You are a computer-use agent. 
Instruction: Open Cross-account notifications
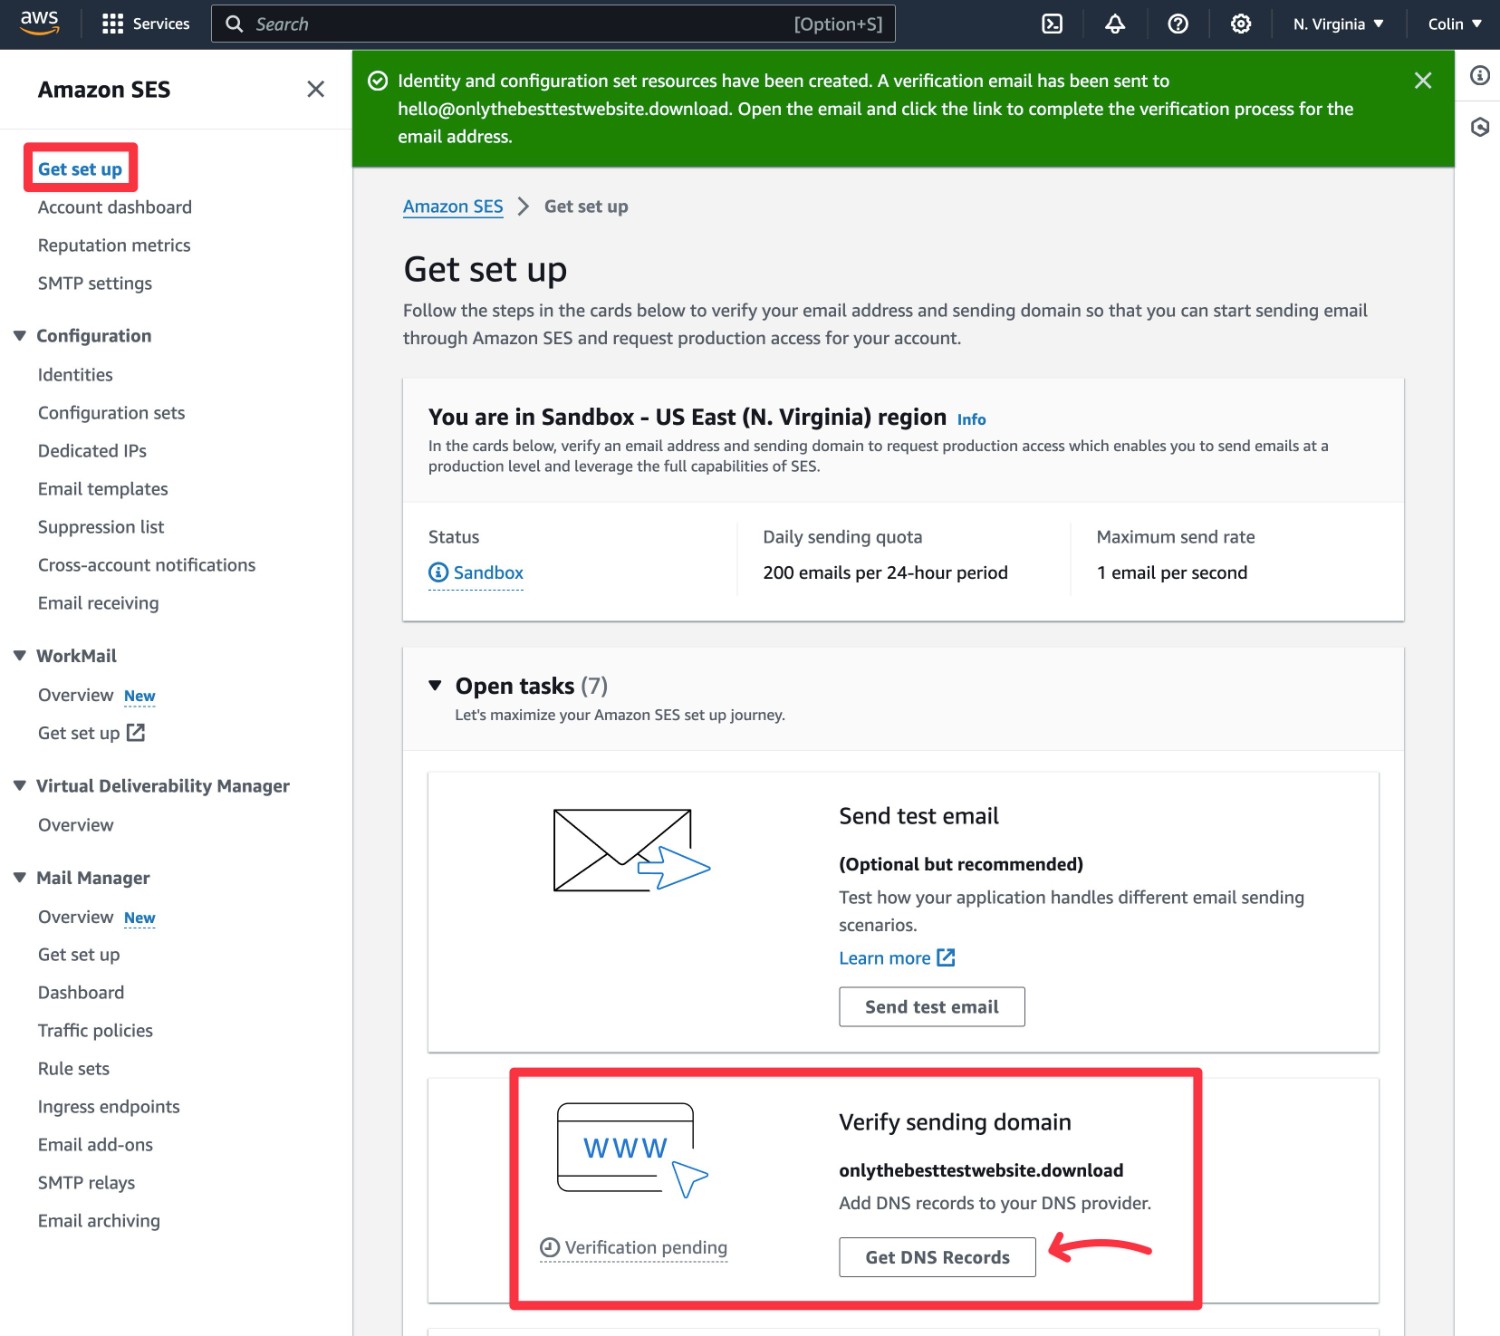pos(147,564)
